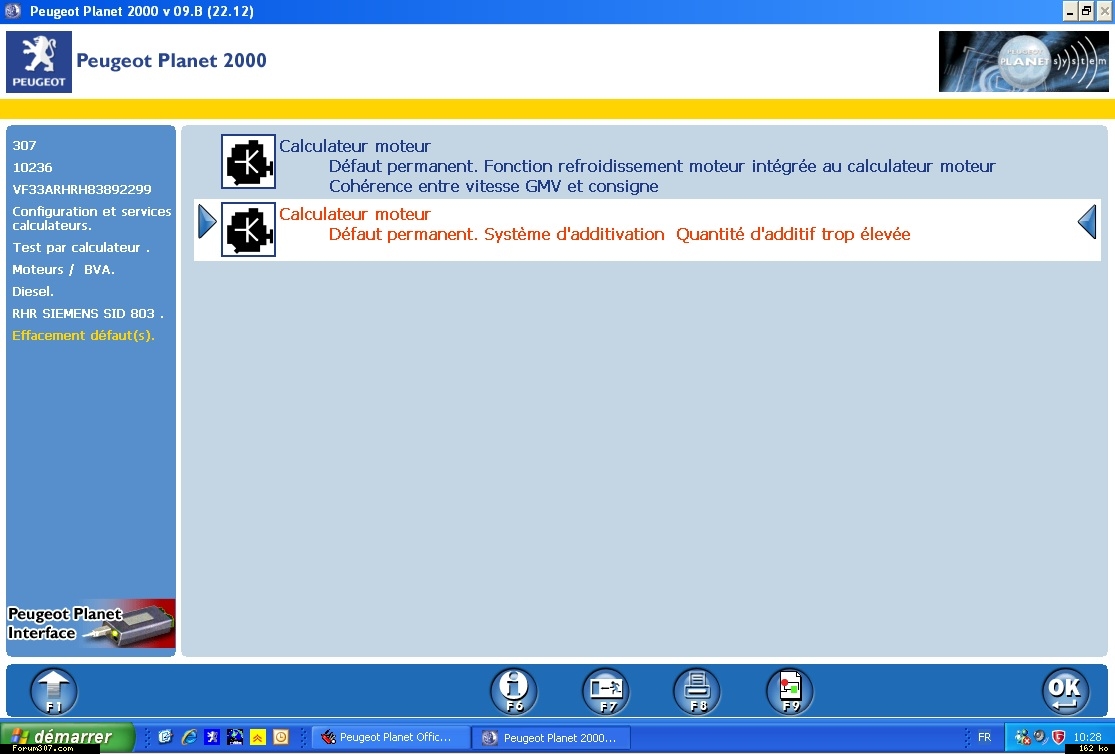Click the orange clock quick launch icon

click(x=281, y=738)
